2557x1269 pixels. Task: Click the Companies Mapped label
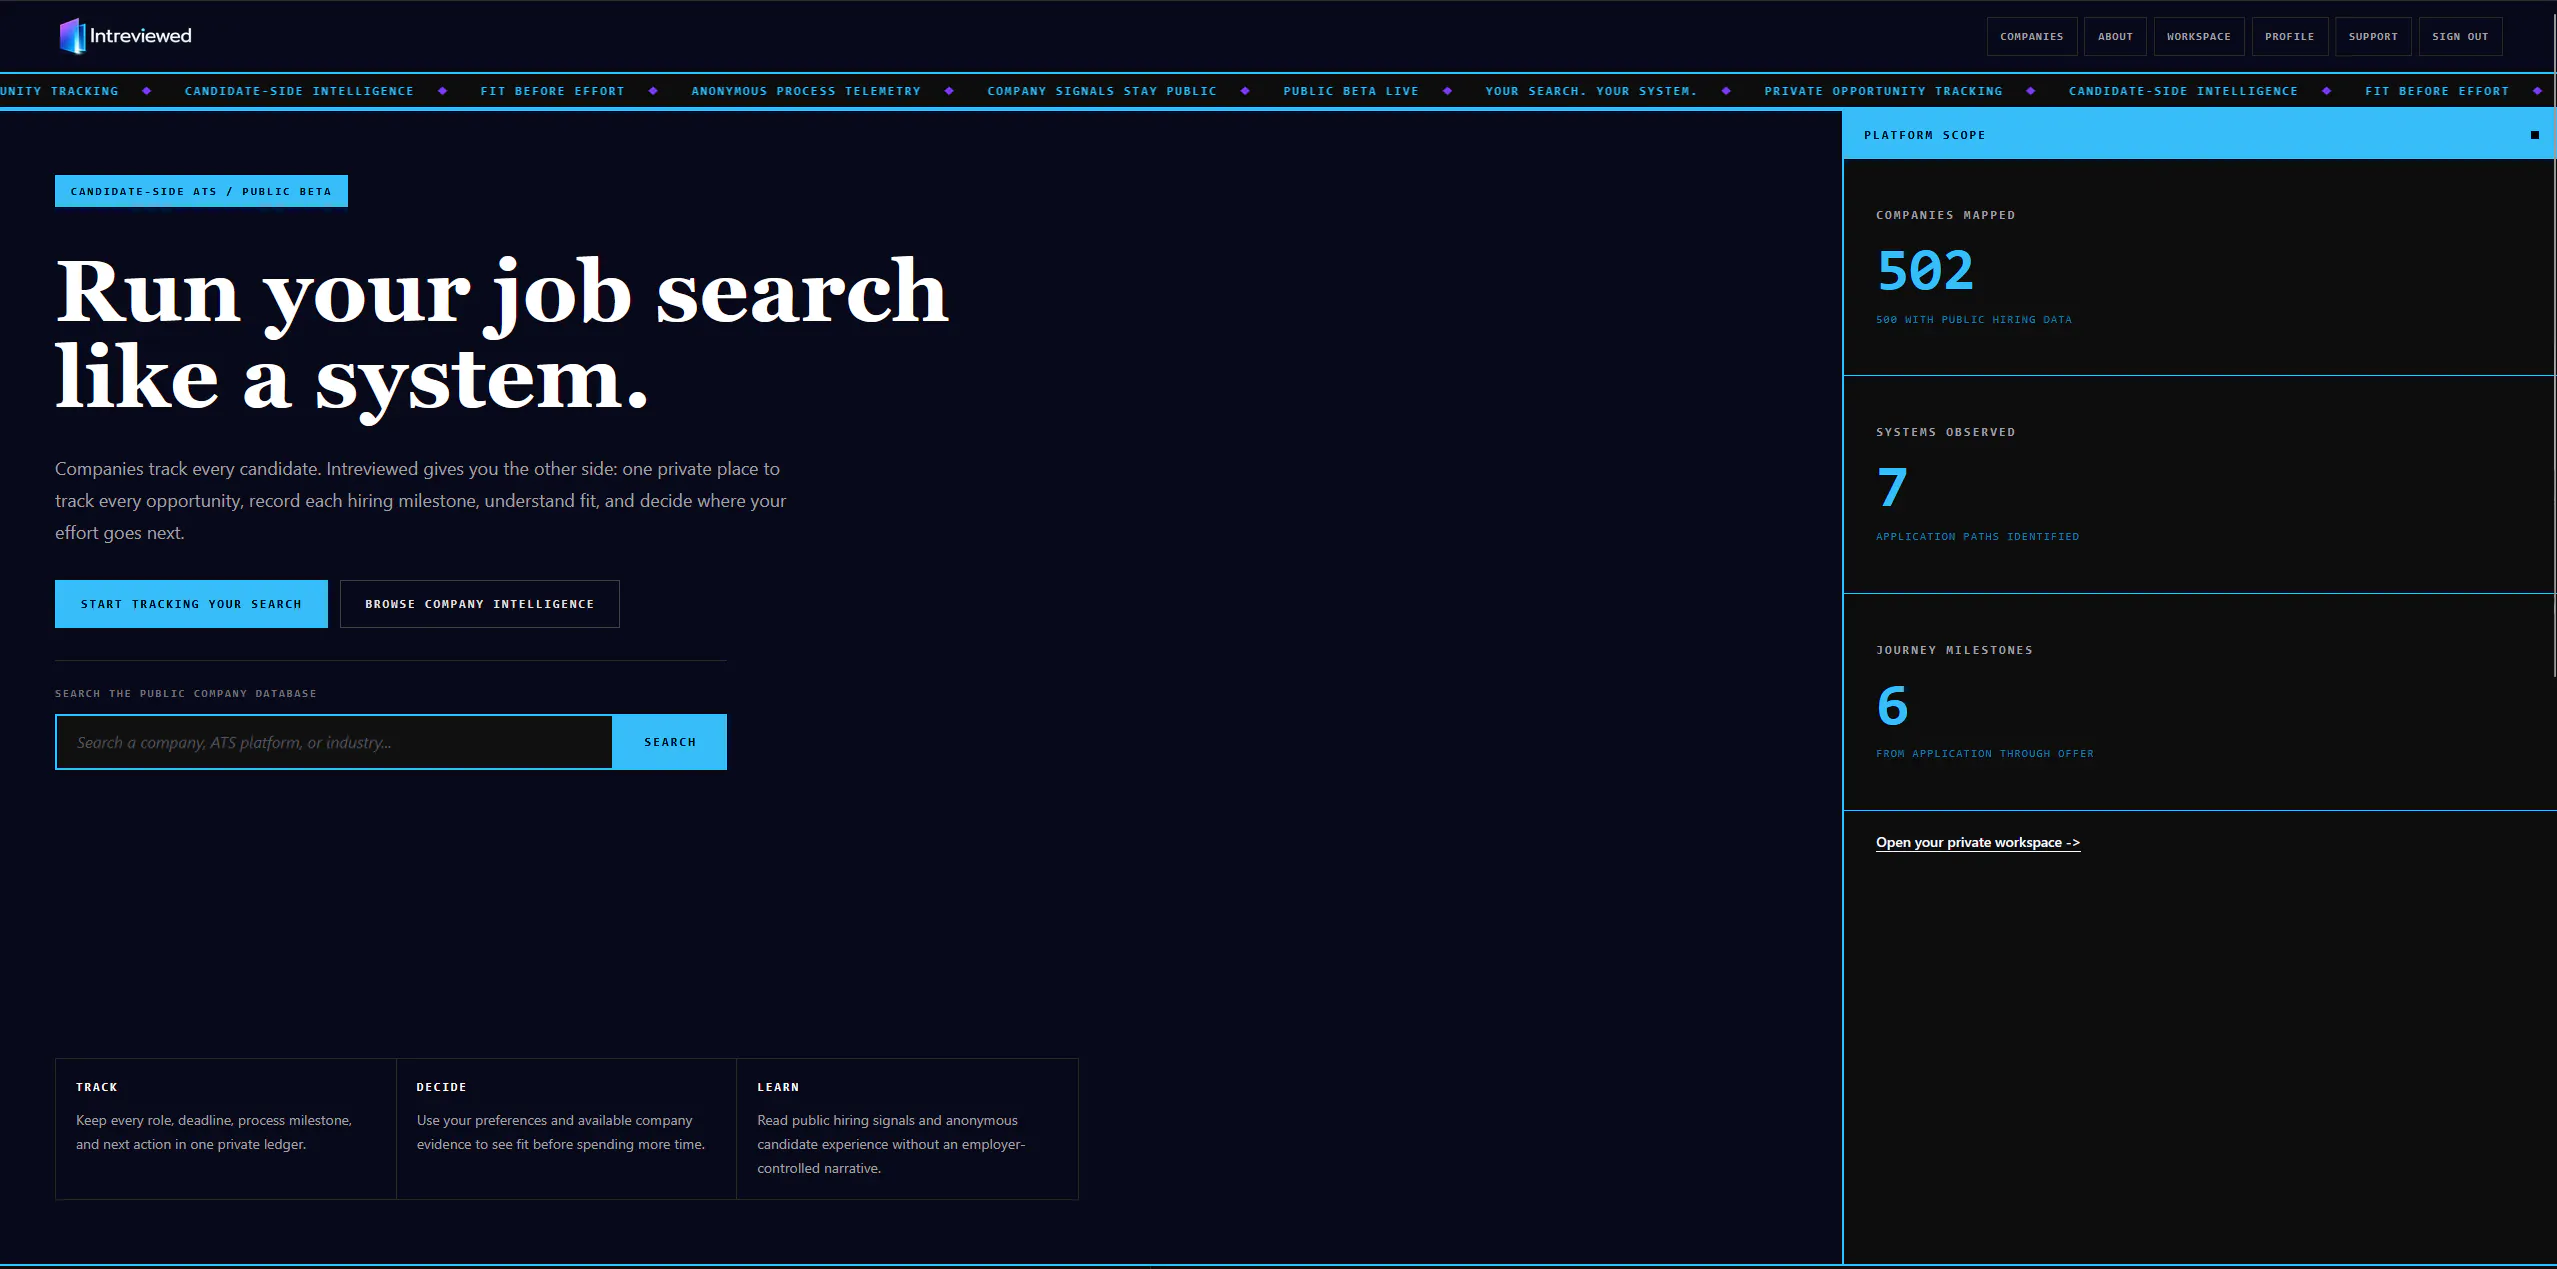[1946, 215]
